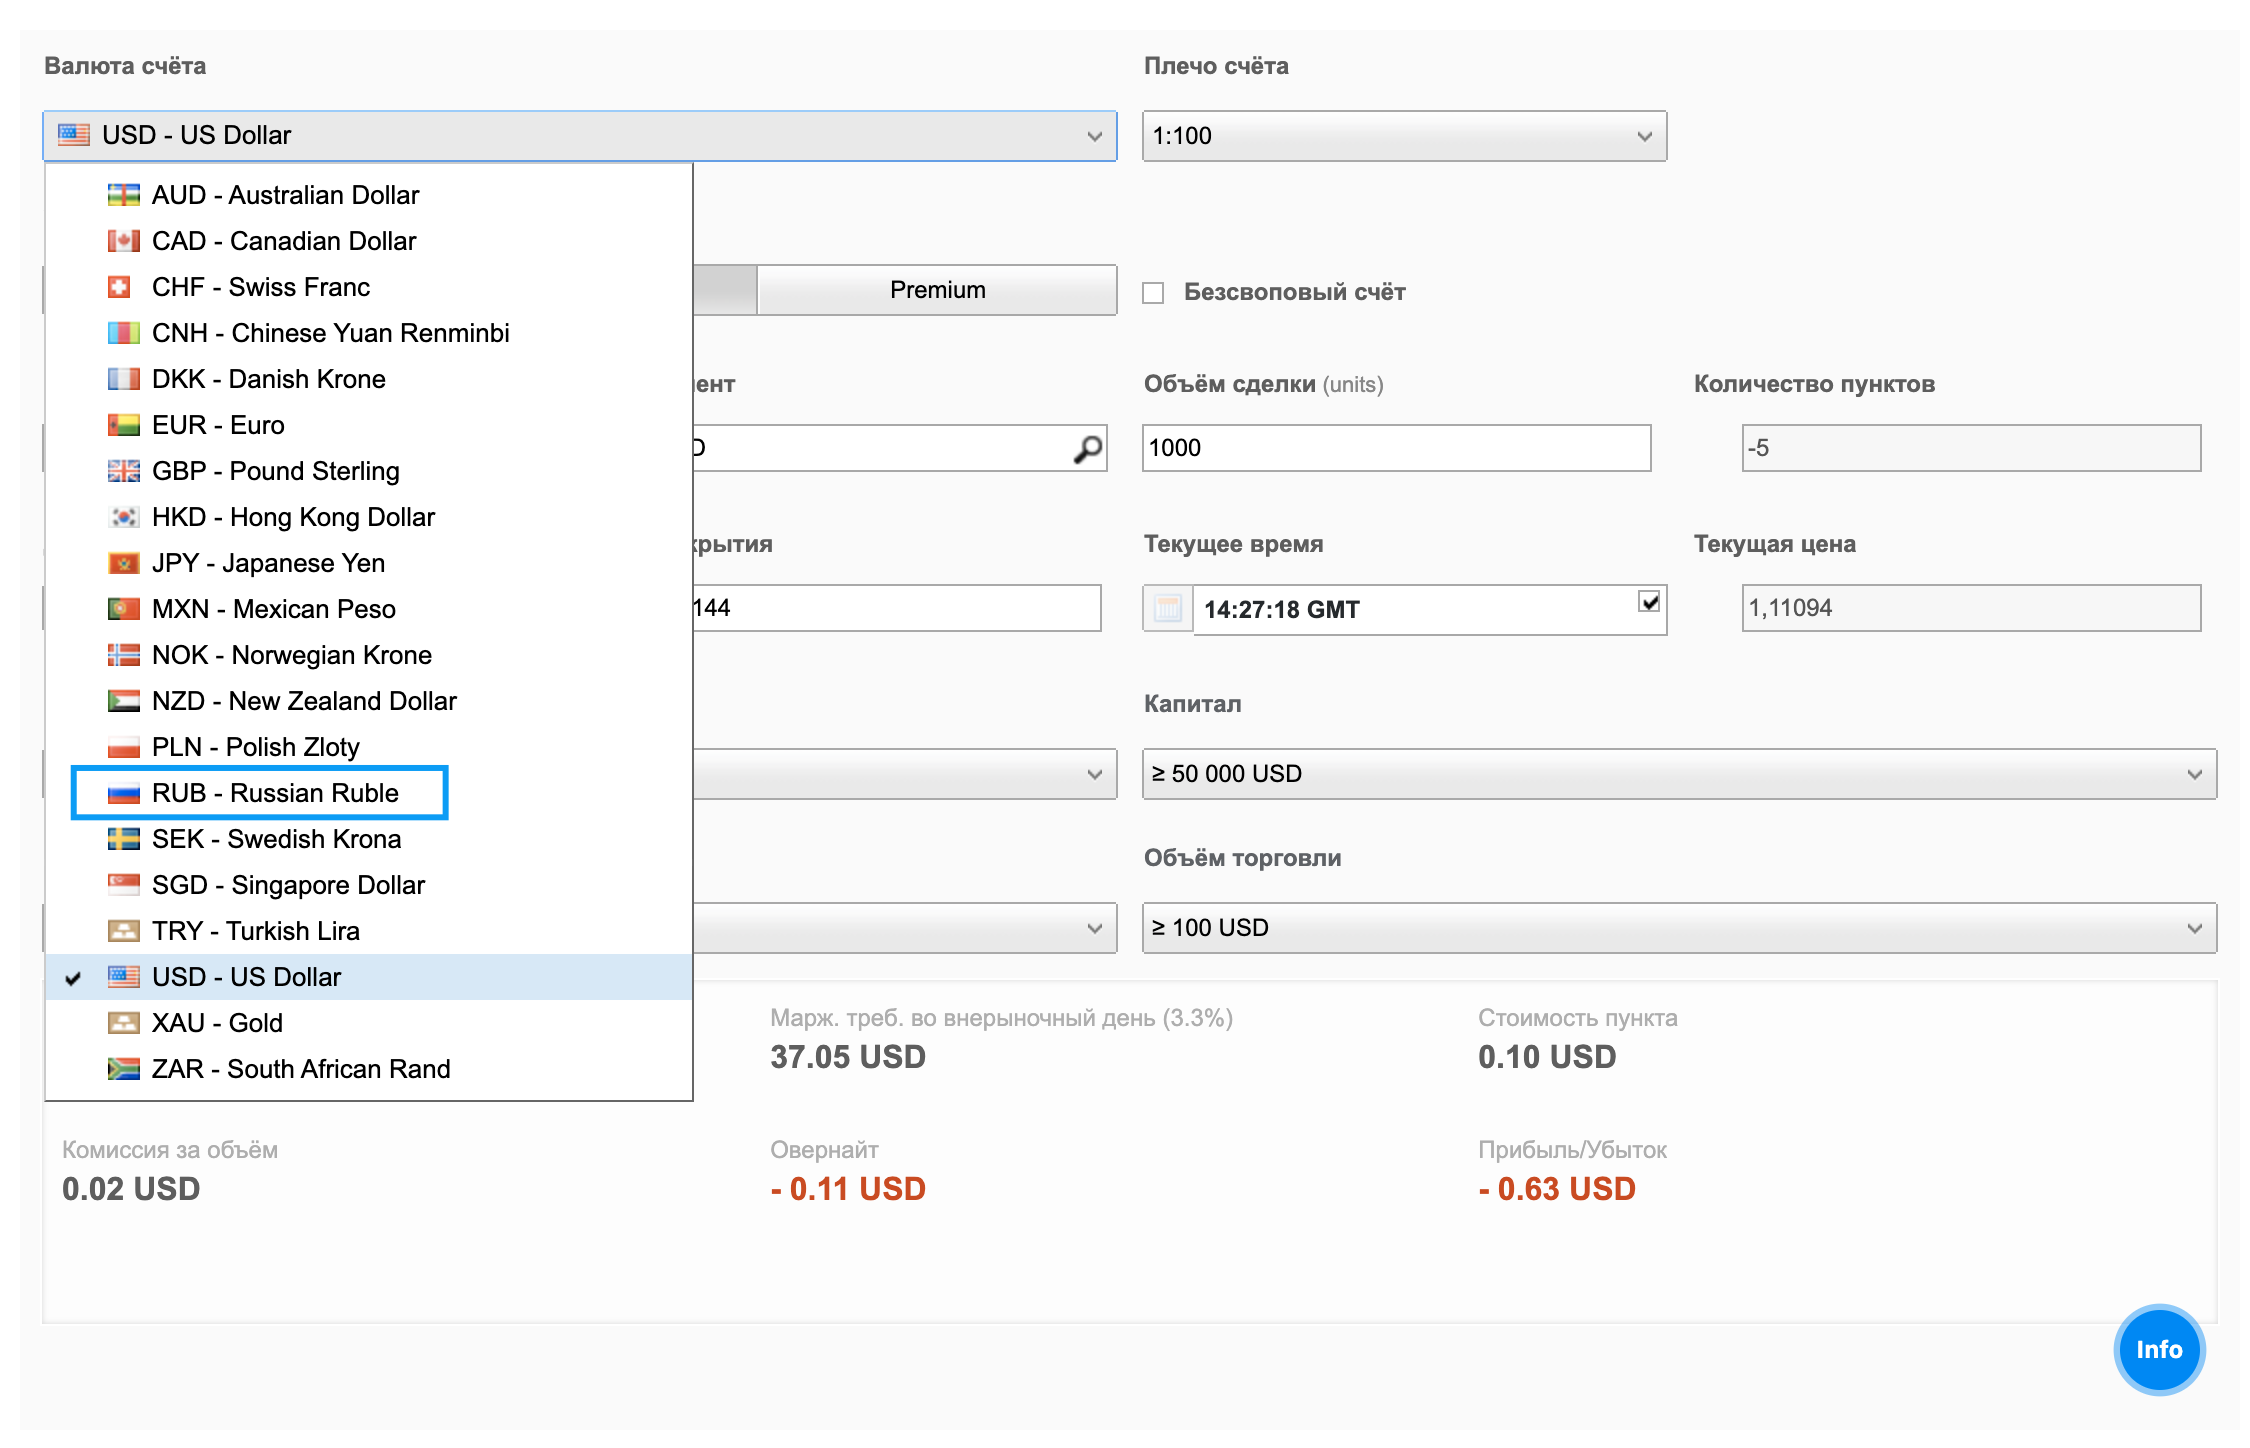Select EUR - Euro from currency list
Screen dimensions: 2250x1448
pos(218,425)
